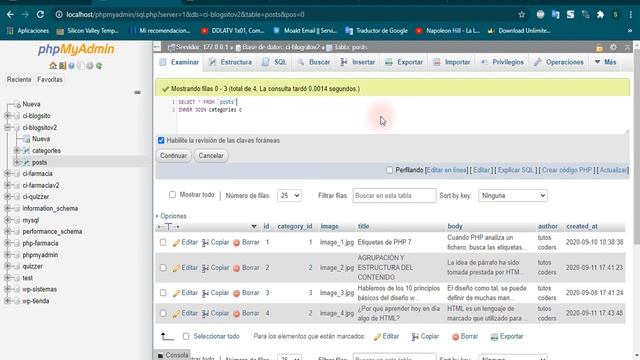Check the Mostrar todo checkbox
Viewport: 640px width, 360px height.
pyautogui.click(x=172, y=195)
